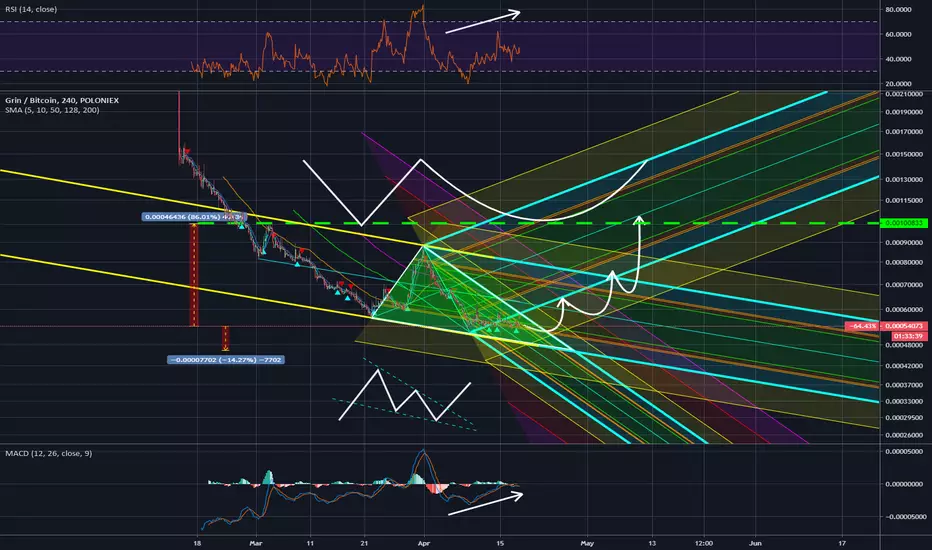Viewport: 932px width, 550px height.
Task: Click the 40.0000 RSI scale value
Action: [898, 59]
